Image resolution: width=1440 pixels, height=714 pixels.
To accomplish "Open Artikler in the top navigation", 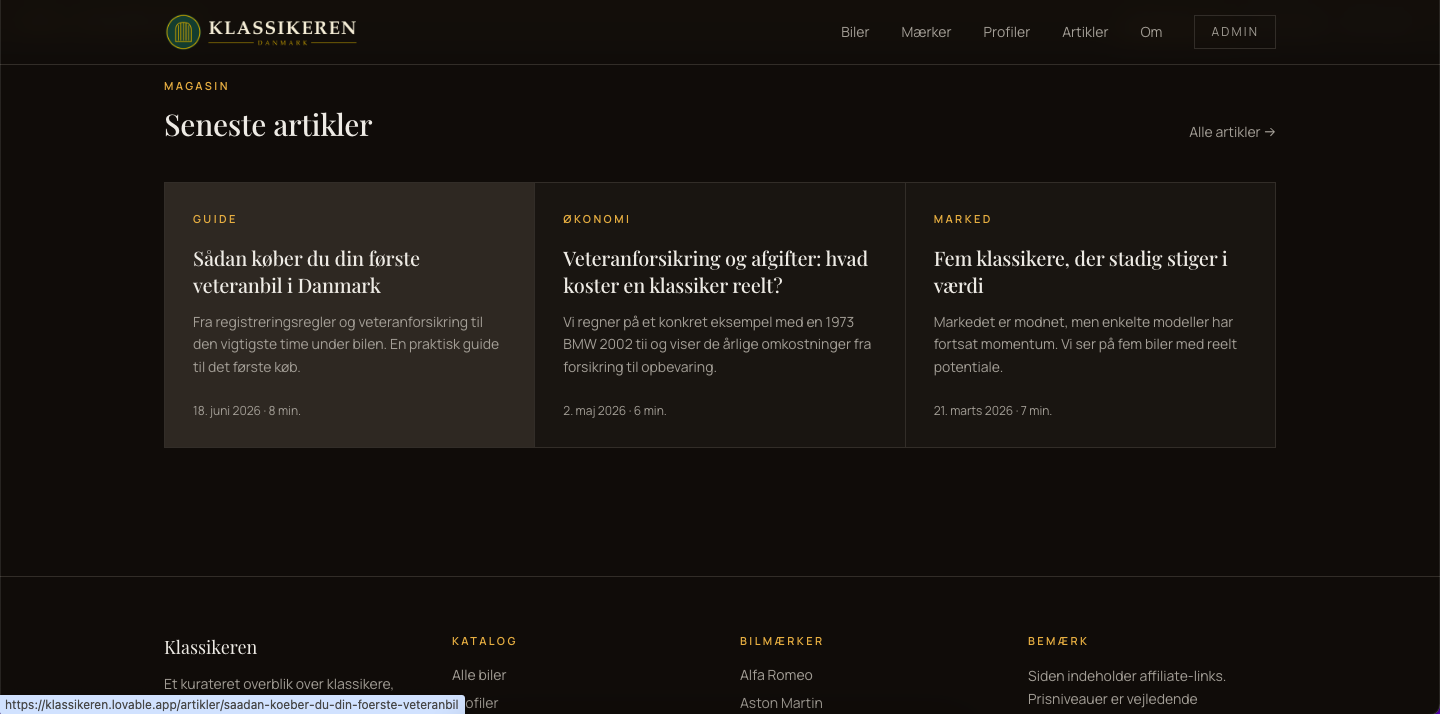I will tap(1085, 32).
